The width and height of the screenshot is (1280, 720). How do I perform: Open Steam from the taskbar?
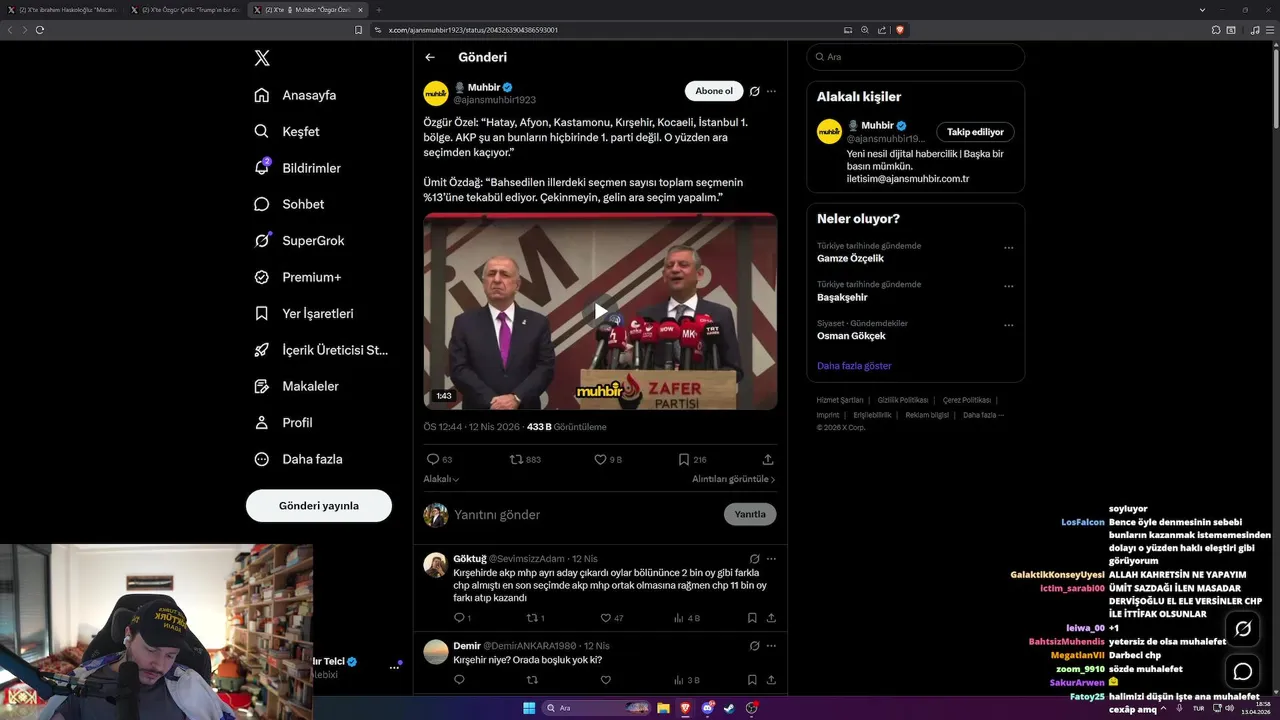[729, 708]
